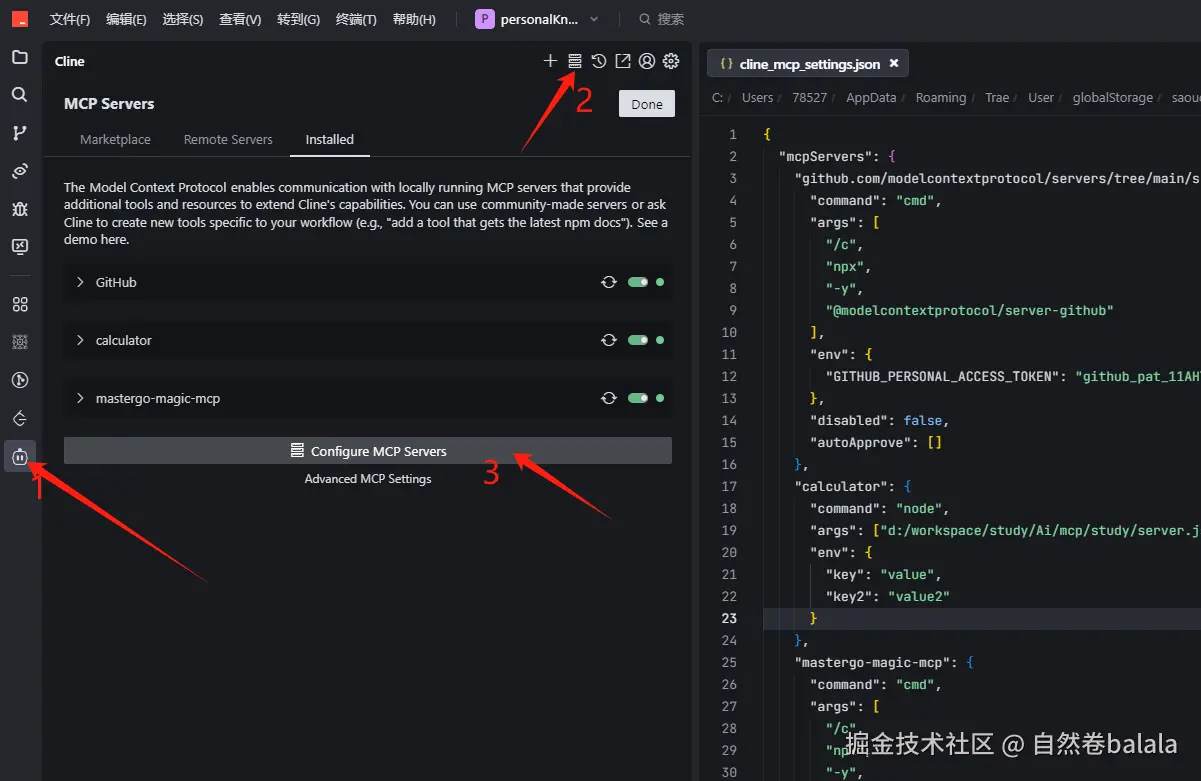
Task: Expand the GitHub server row
Action: [80, 283]
